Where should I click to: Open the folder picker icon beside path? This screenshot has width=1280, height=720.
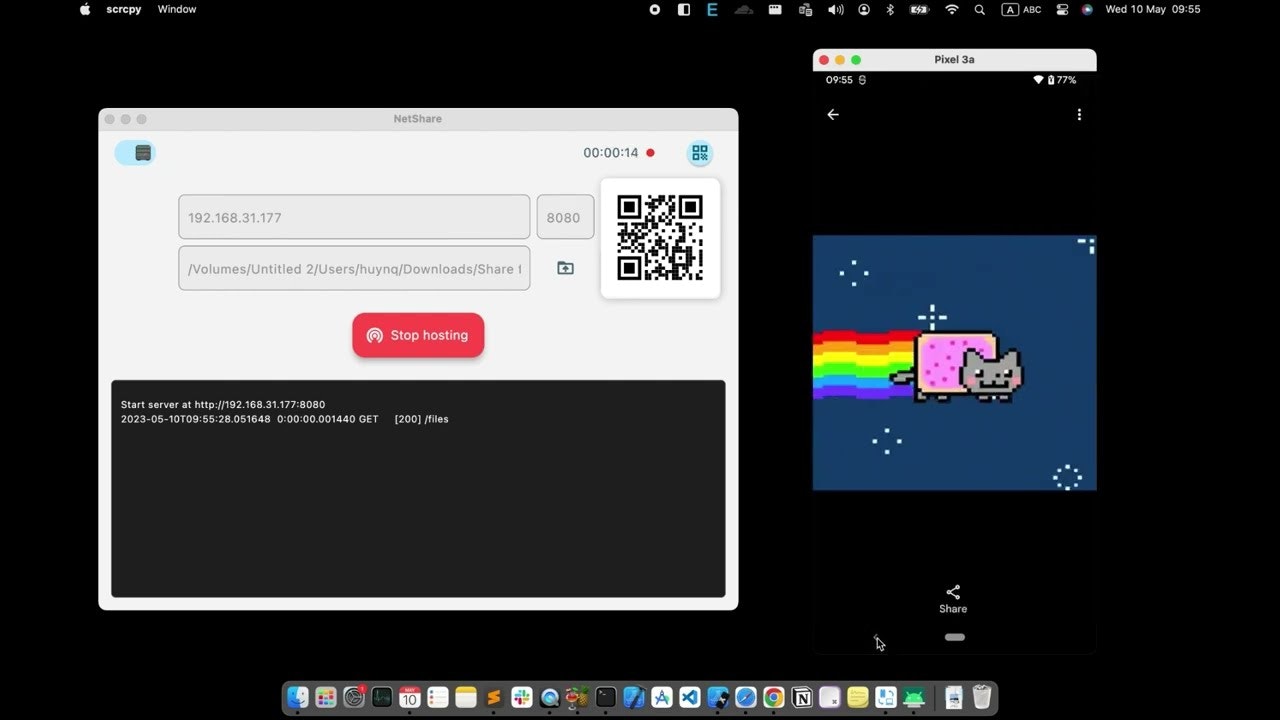point(565,268)
